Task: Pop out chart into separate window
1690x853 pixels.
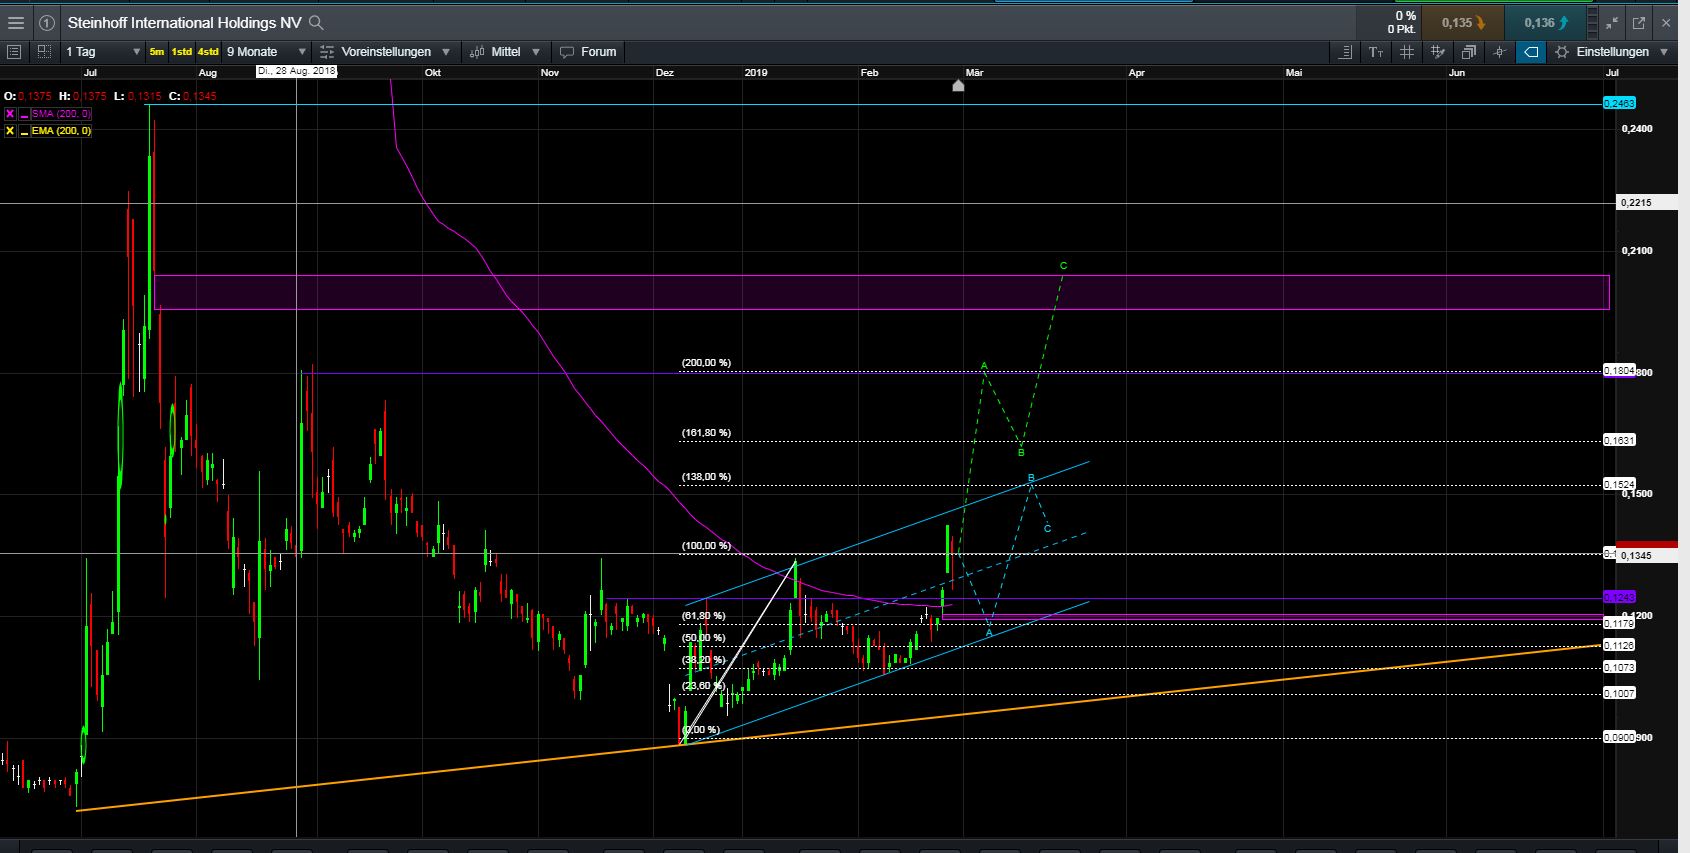Action: (x=1639, y=23)
